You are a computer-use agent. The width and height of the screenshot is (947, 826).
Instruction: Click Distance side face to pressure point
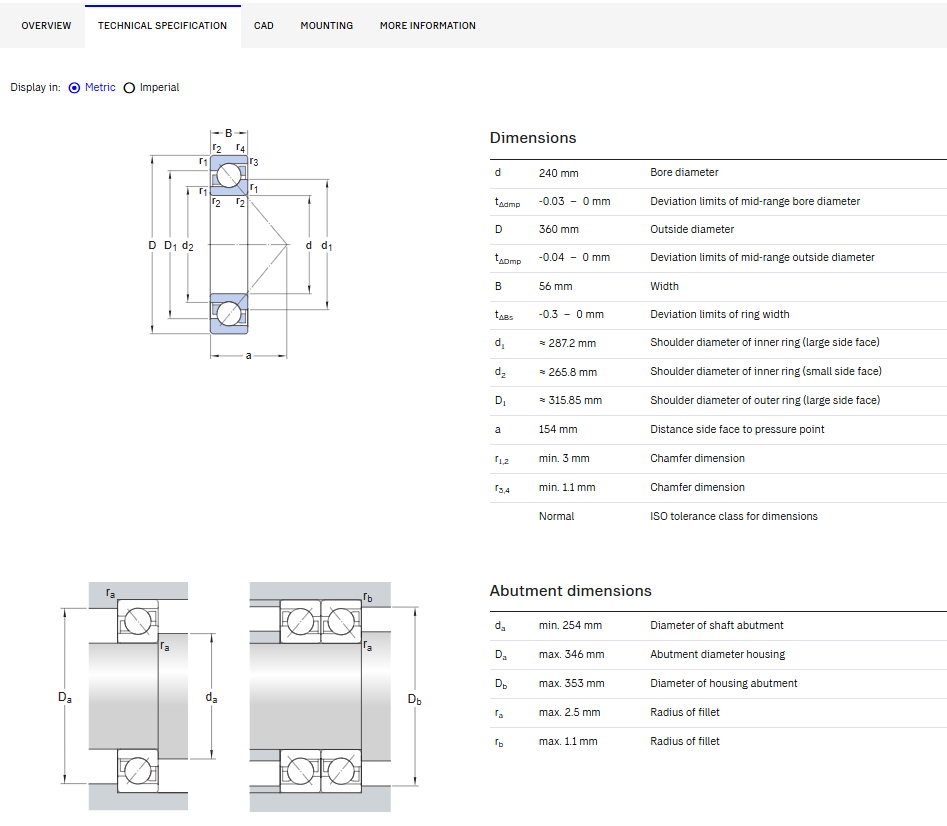coord(737,429)
